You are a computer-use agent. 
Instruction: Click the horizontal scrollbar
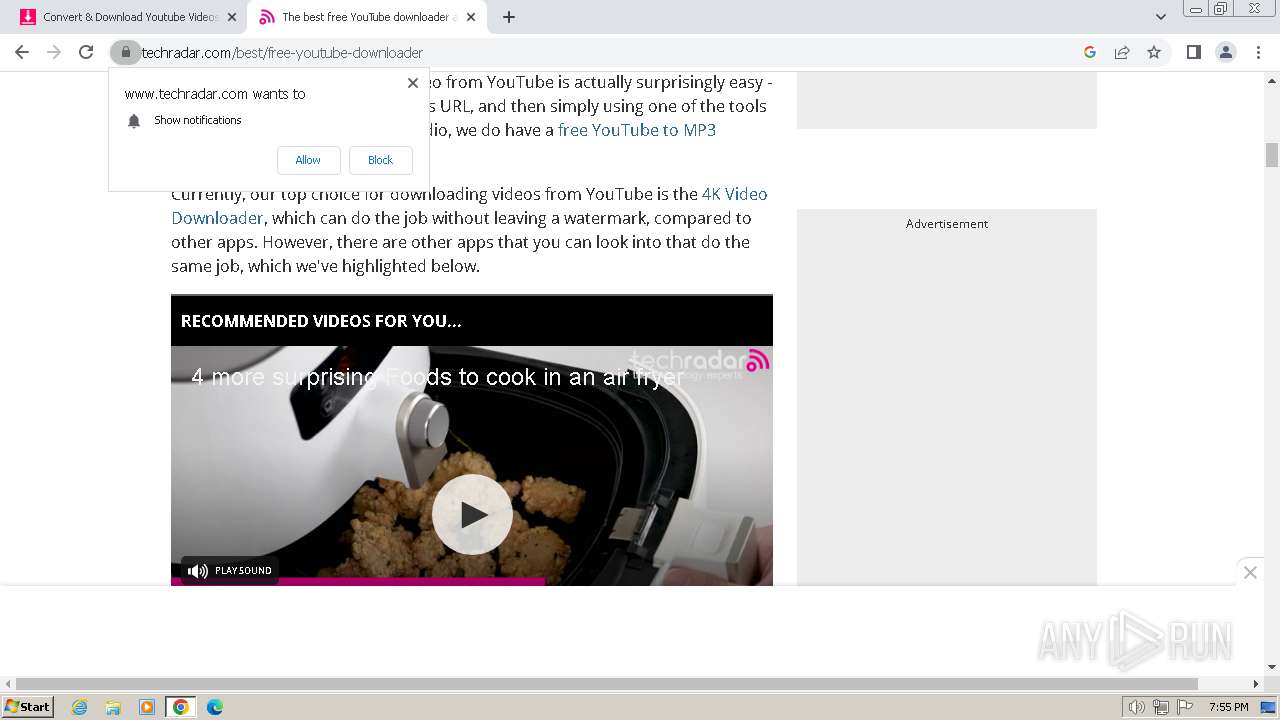(x=607, y=684)
